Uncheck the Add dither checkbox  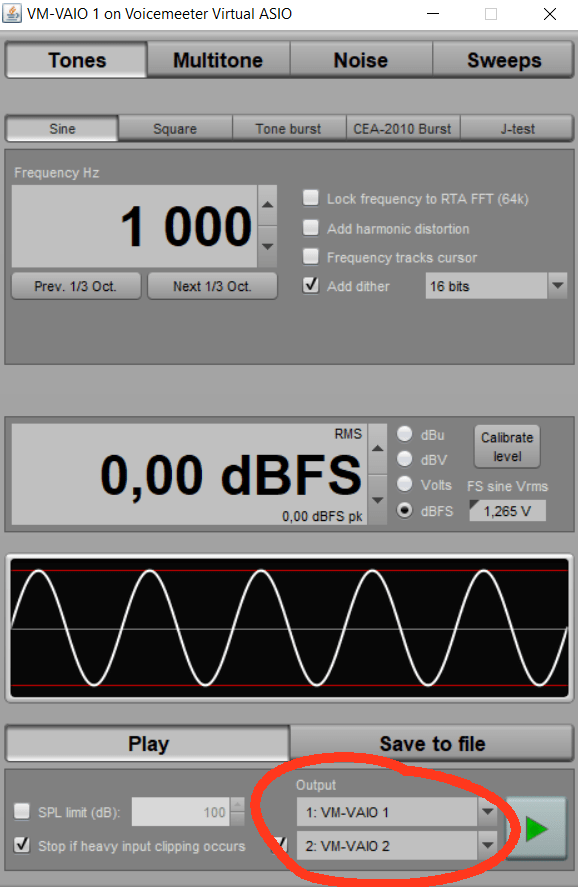click(x=310, y=285)
